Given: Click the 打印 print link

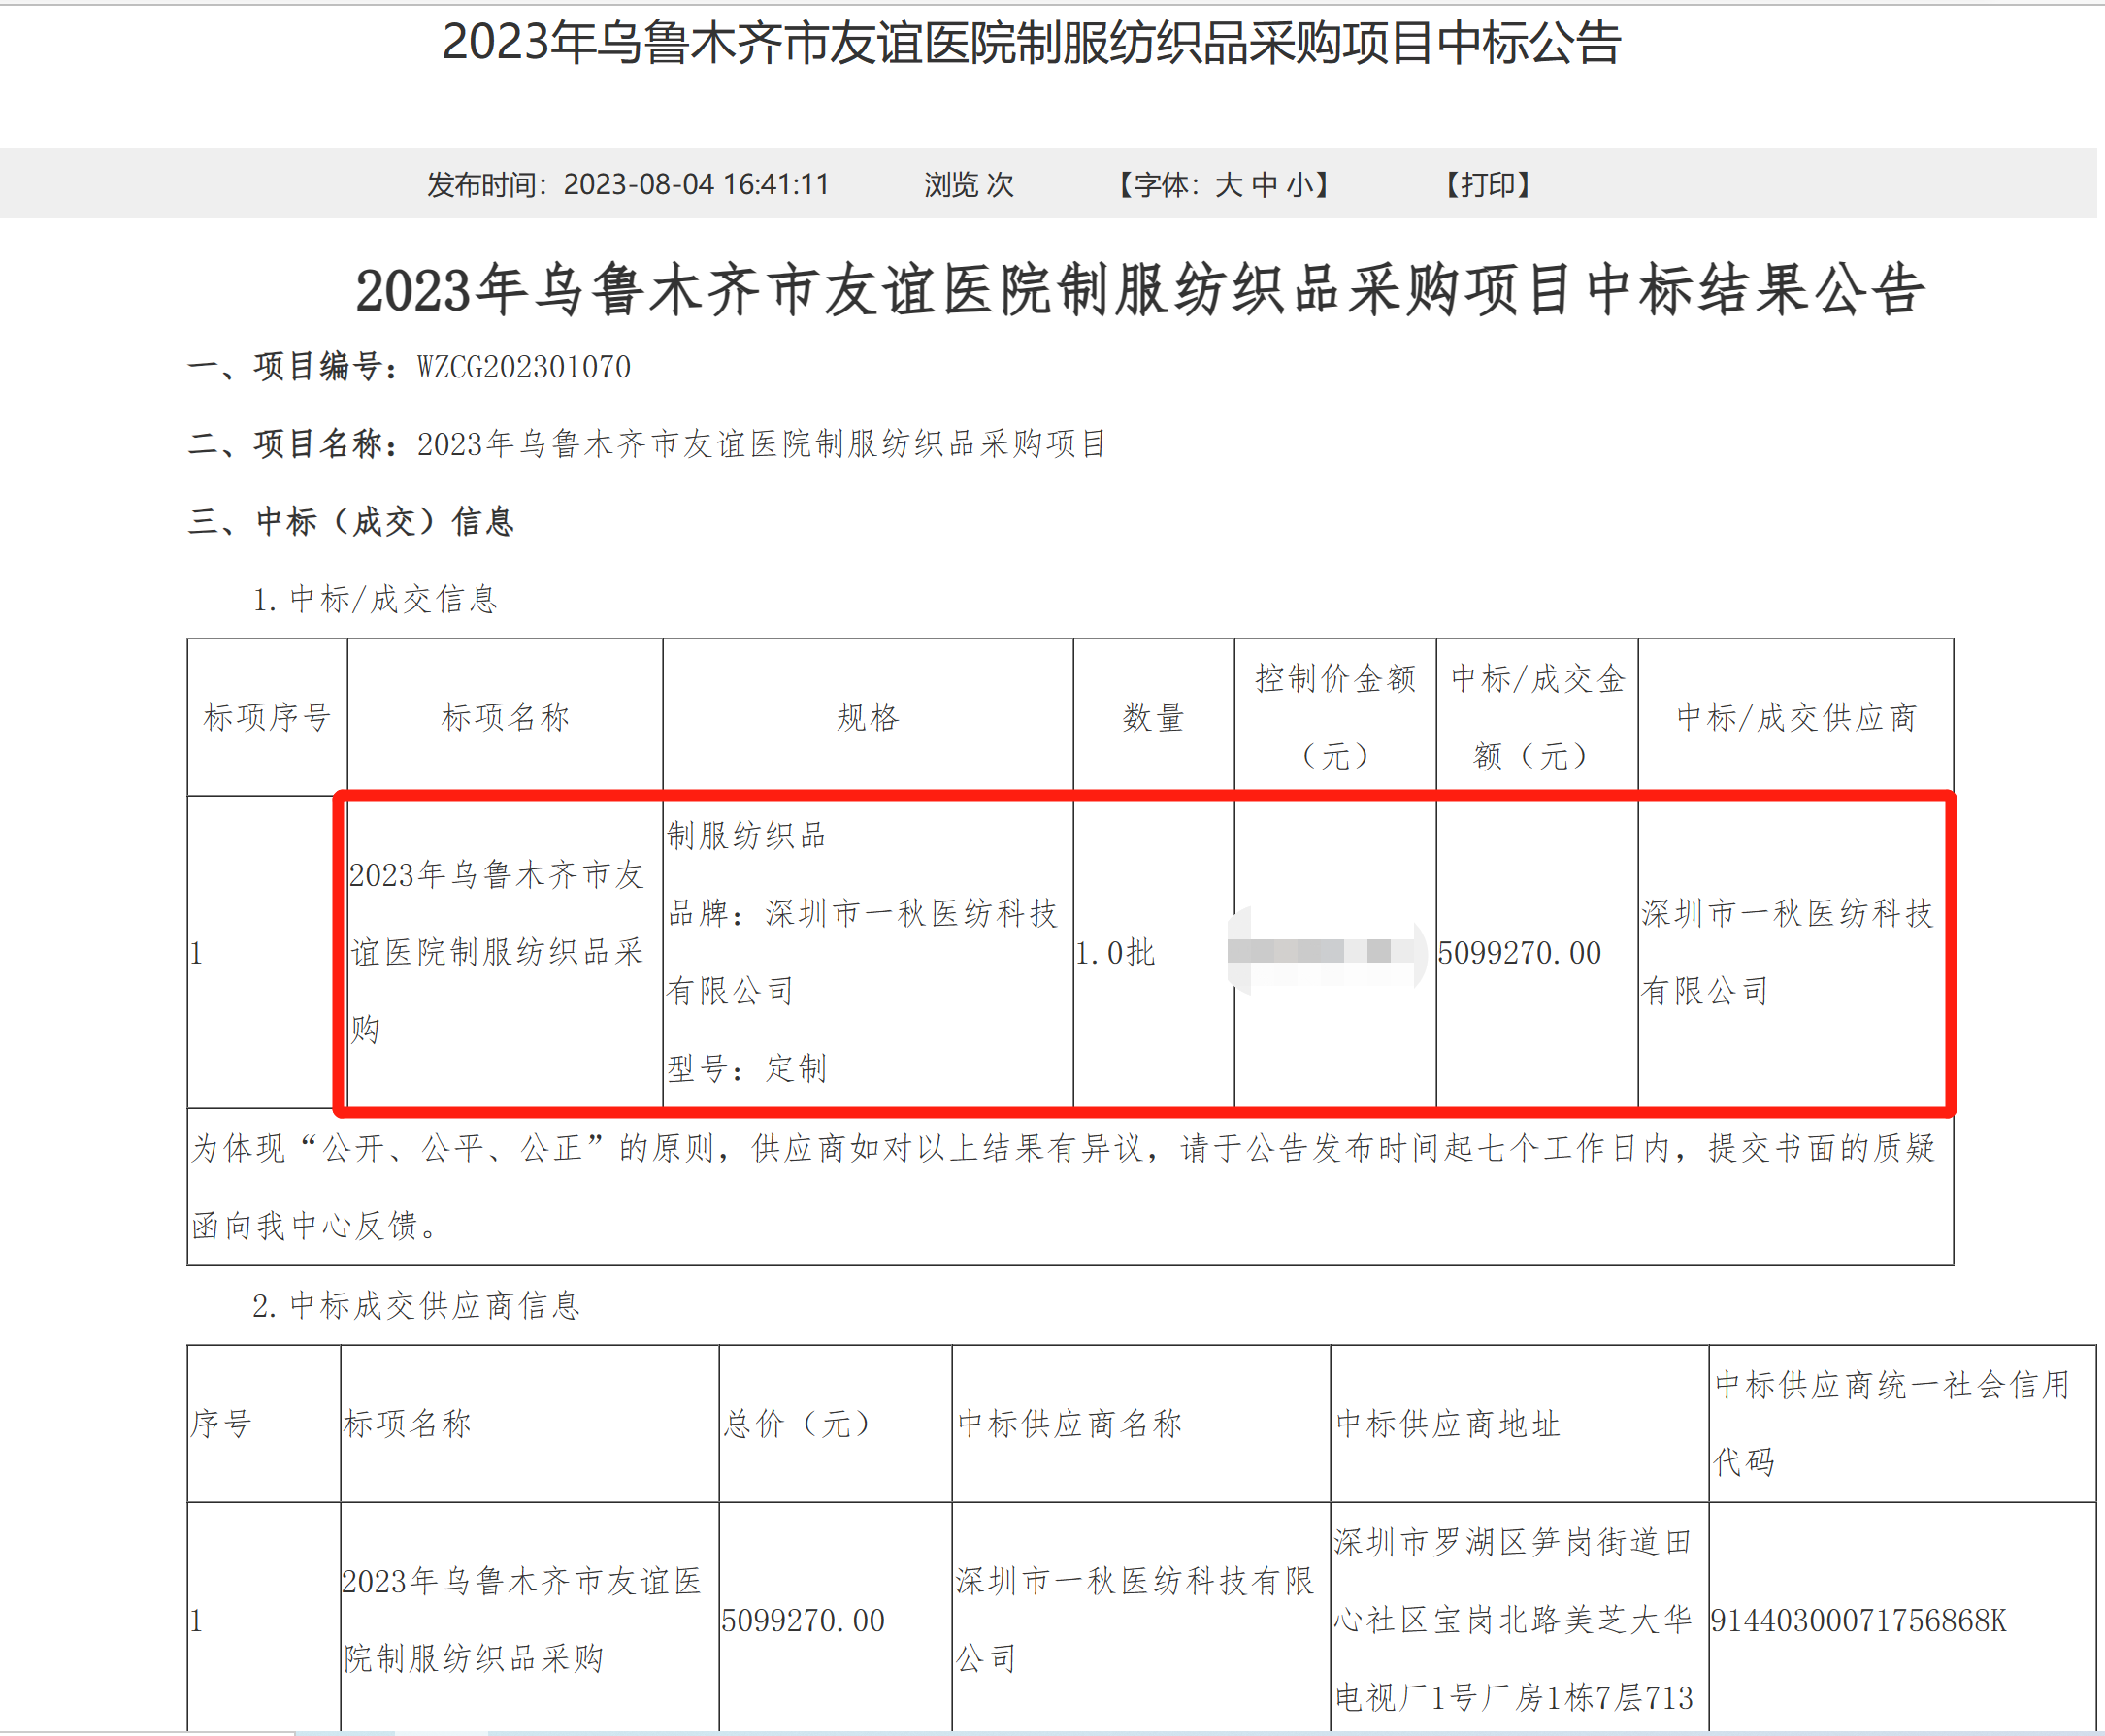Looking at the screenshot, I should (x=1488, y=185).
